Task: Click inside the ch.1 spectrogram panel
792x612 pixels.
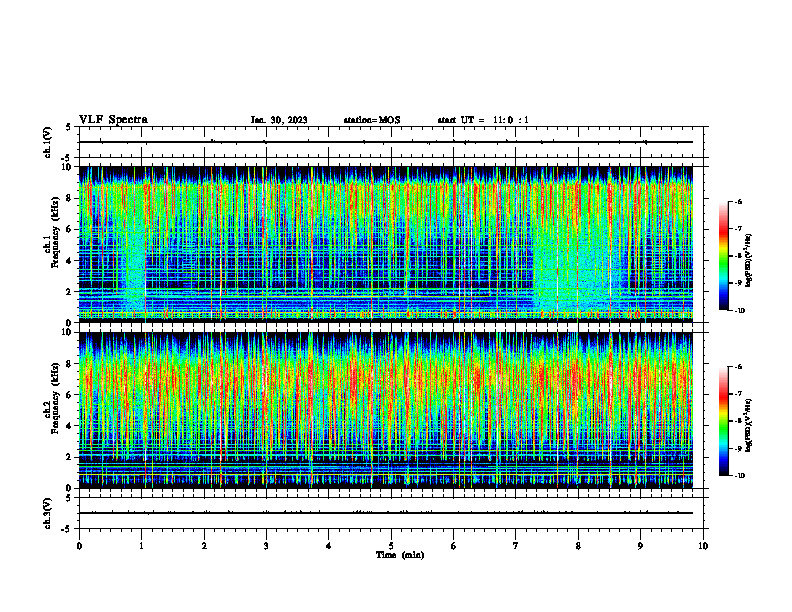Action: tap(385, 244)
